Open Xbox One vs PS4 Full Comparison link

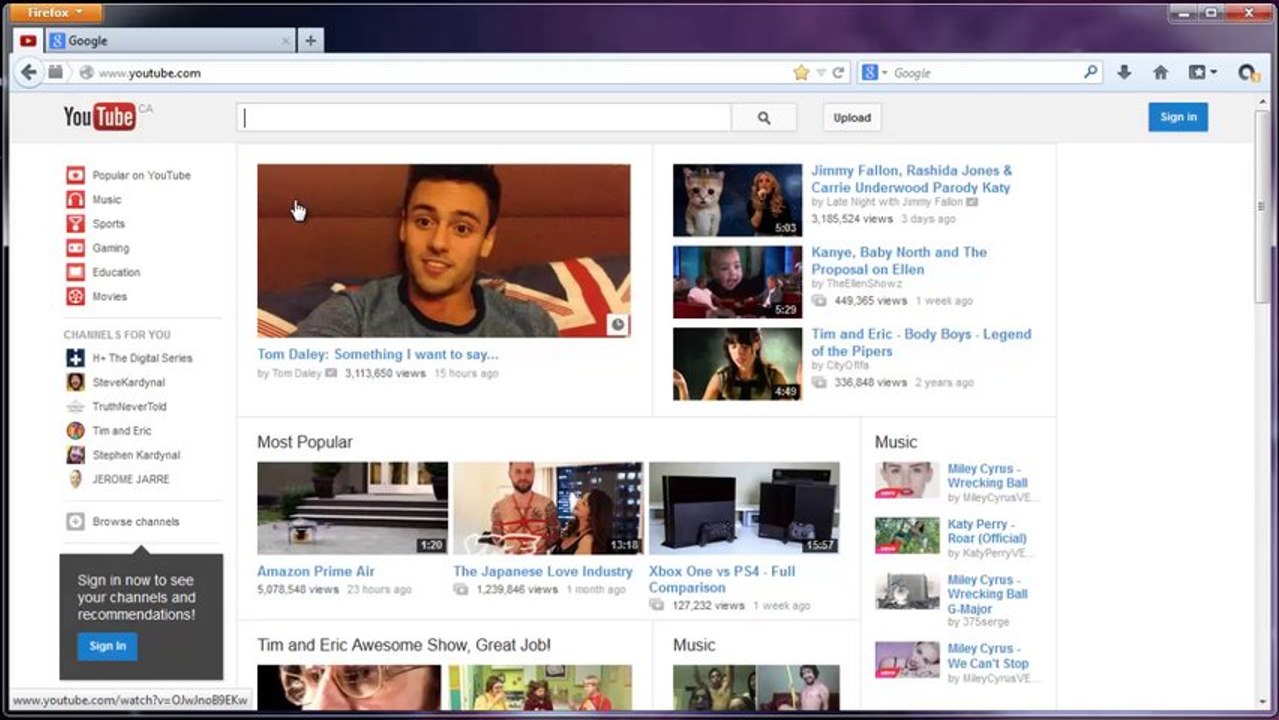(722, 579)
